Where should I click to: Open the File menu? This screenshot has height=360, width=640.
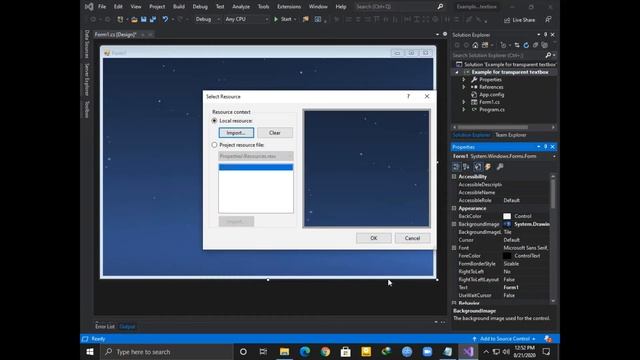point(102,7)
